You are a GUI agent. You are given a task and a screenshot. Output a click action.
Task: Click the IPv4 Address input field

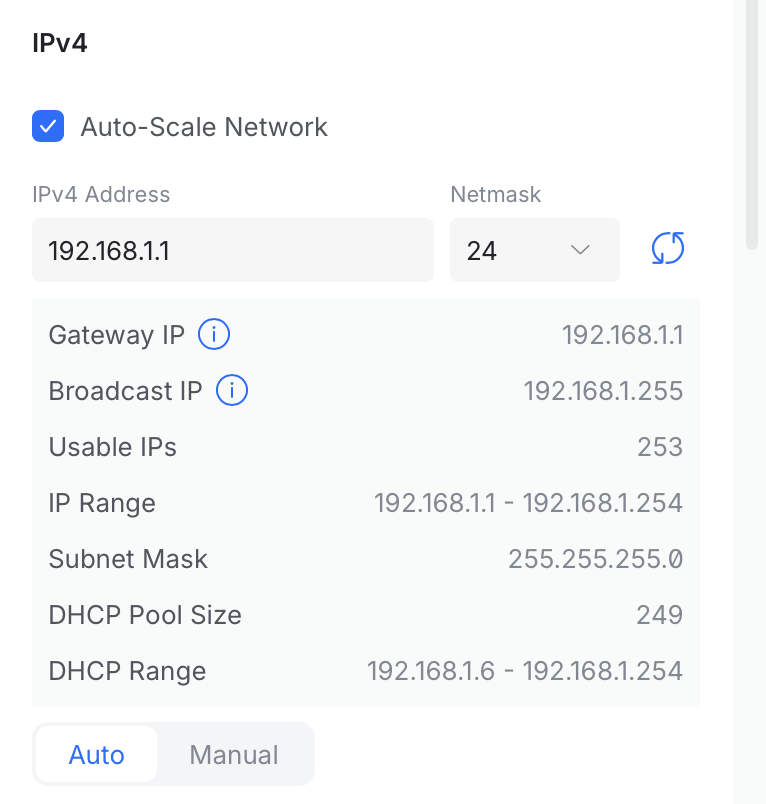click(233, 250)
